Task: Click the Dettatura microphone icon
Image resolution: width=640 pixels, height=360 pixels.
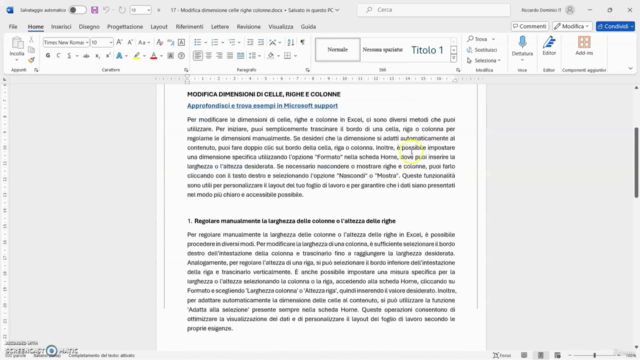Action: pos(522,42)
